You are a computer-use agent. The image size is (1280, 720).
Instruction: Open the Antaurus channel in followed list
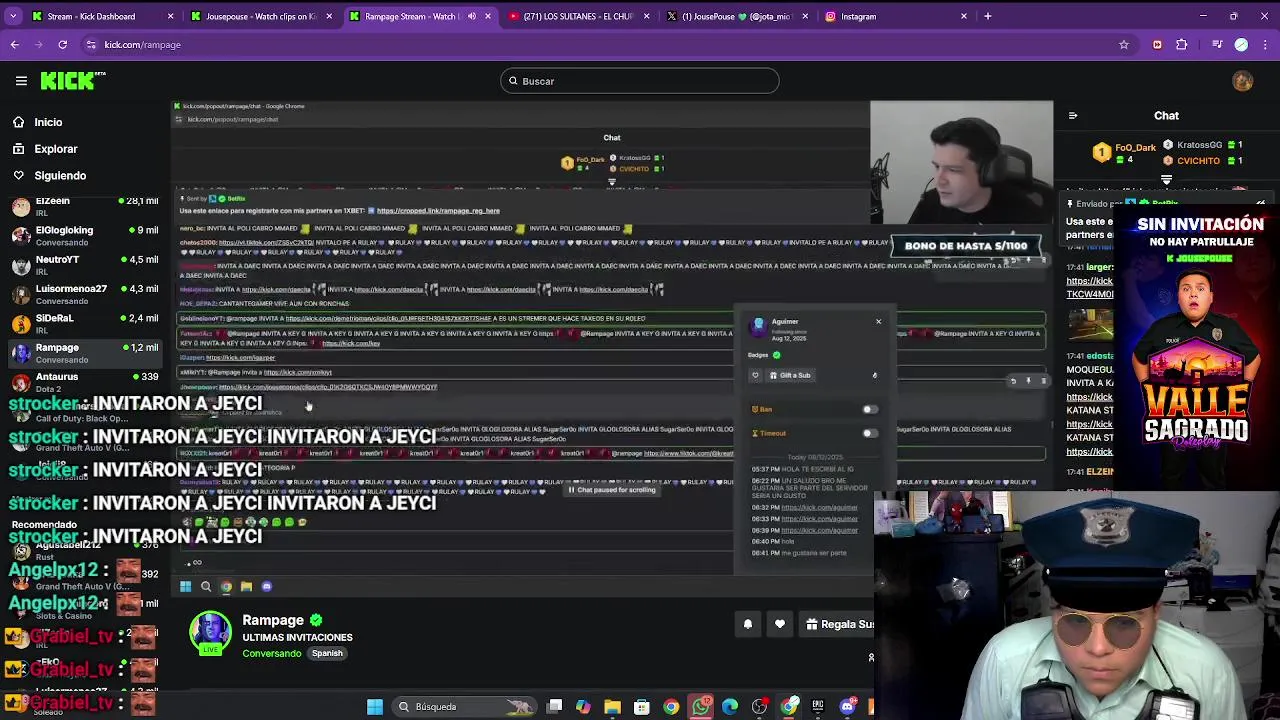pos(85,382)
